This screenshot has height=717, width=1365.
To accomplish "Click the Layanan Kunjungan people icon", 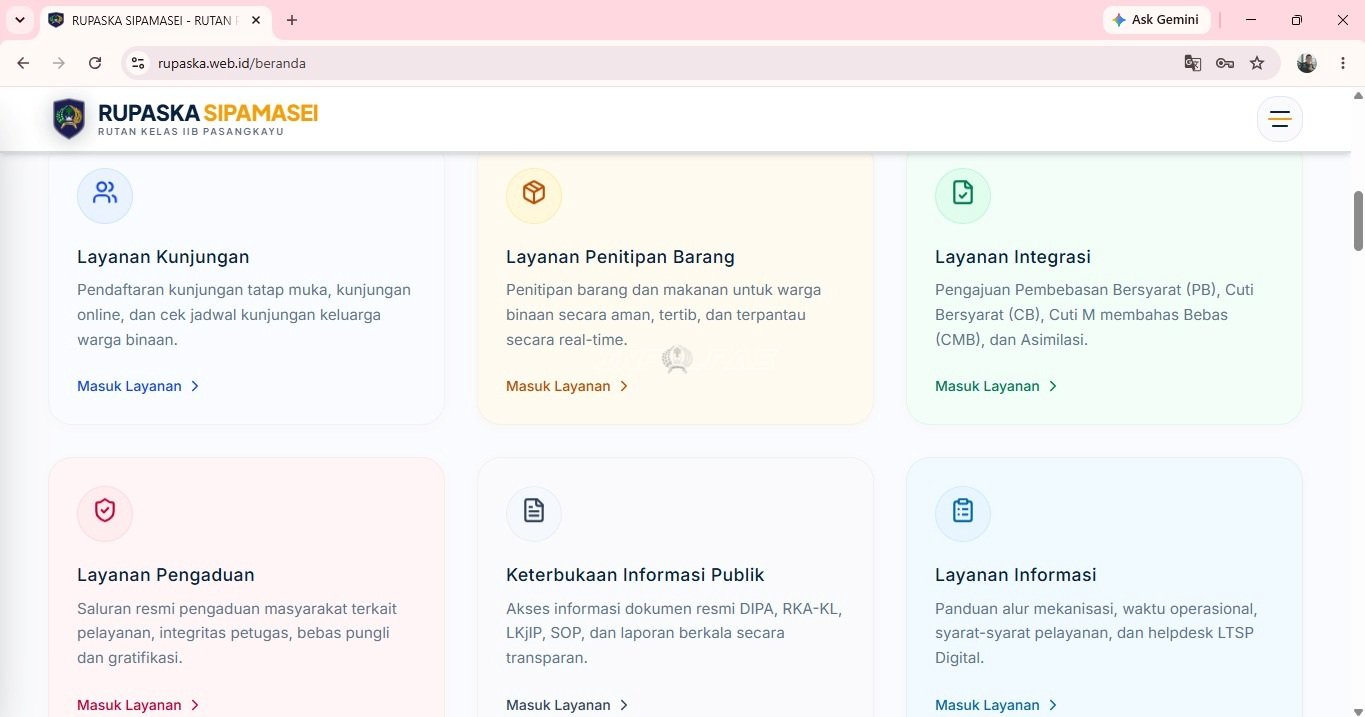I will tap(105, 194).
